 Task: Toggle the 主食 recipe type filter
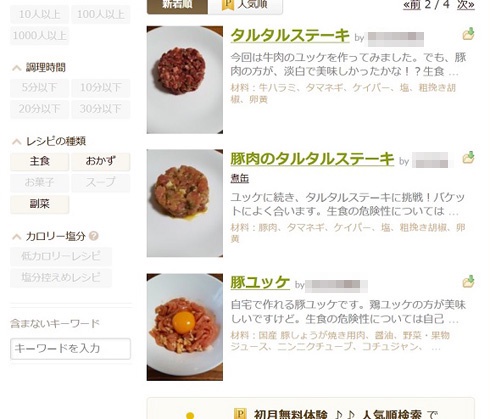click(x=40, y=162)
